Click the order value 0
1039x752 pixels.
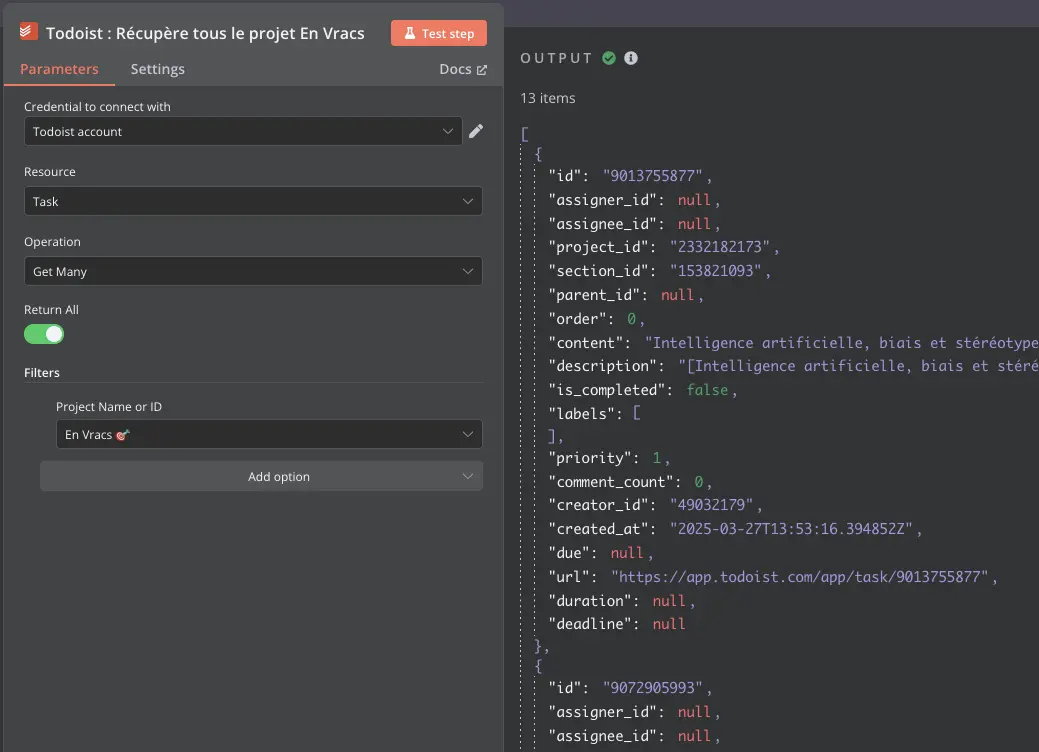pos(631,319)
